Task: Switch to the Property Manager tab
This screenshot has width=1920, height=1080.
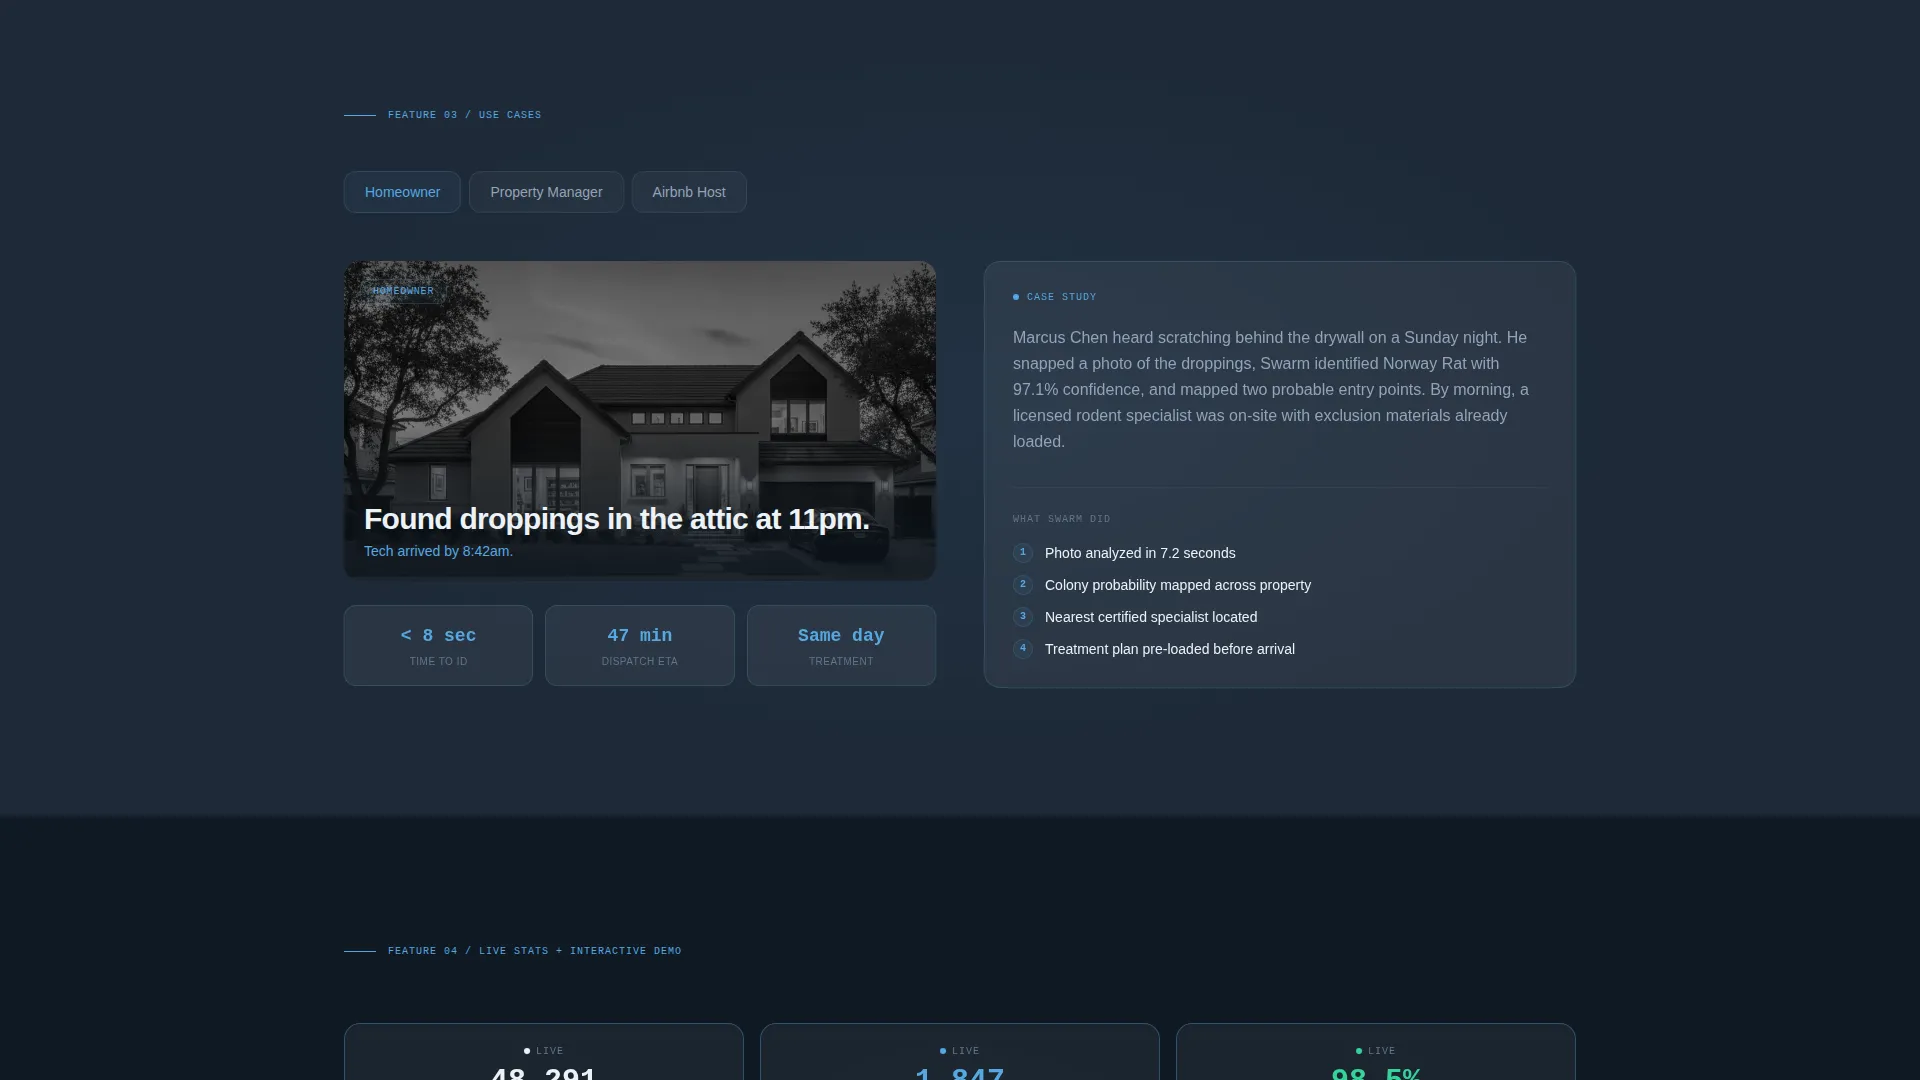Action: 546,192
